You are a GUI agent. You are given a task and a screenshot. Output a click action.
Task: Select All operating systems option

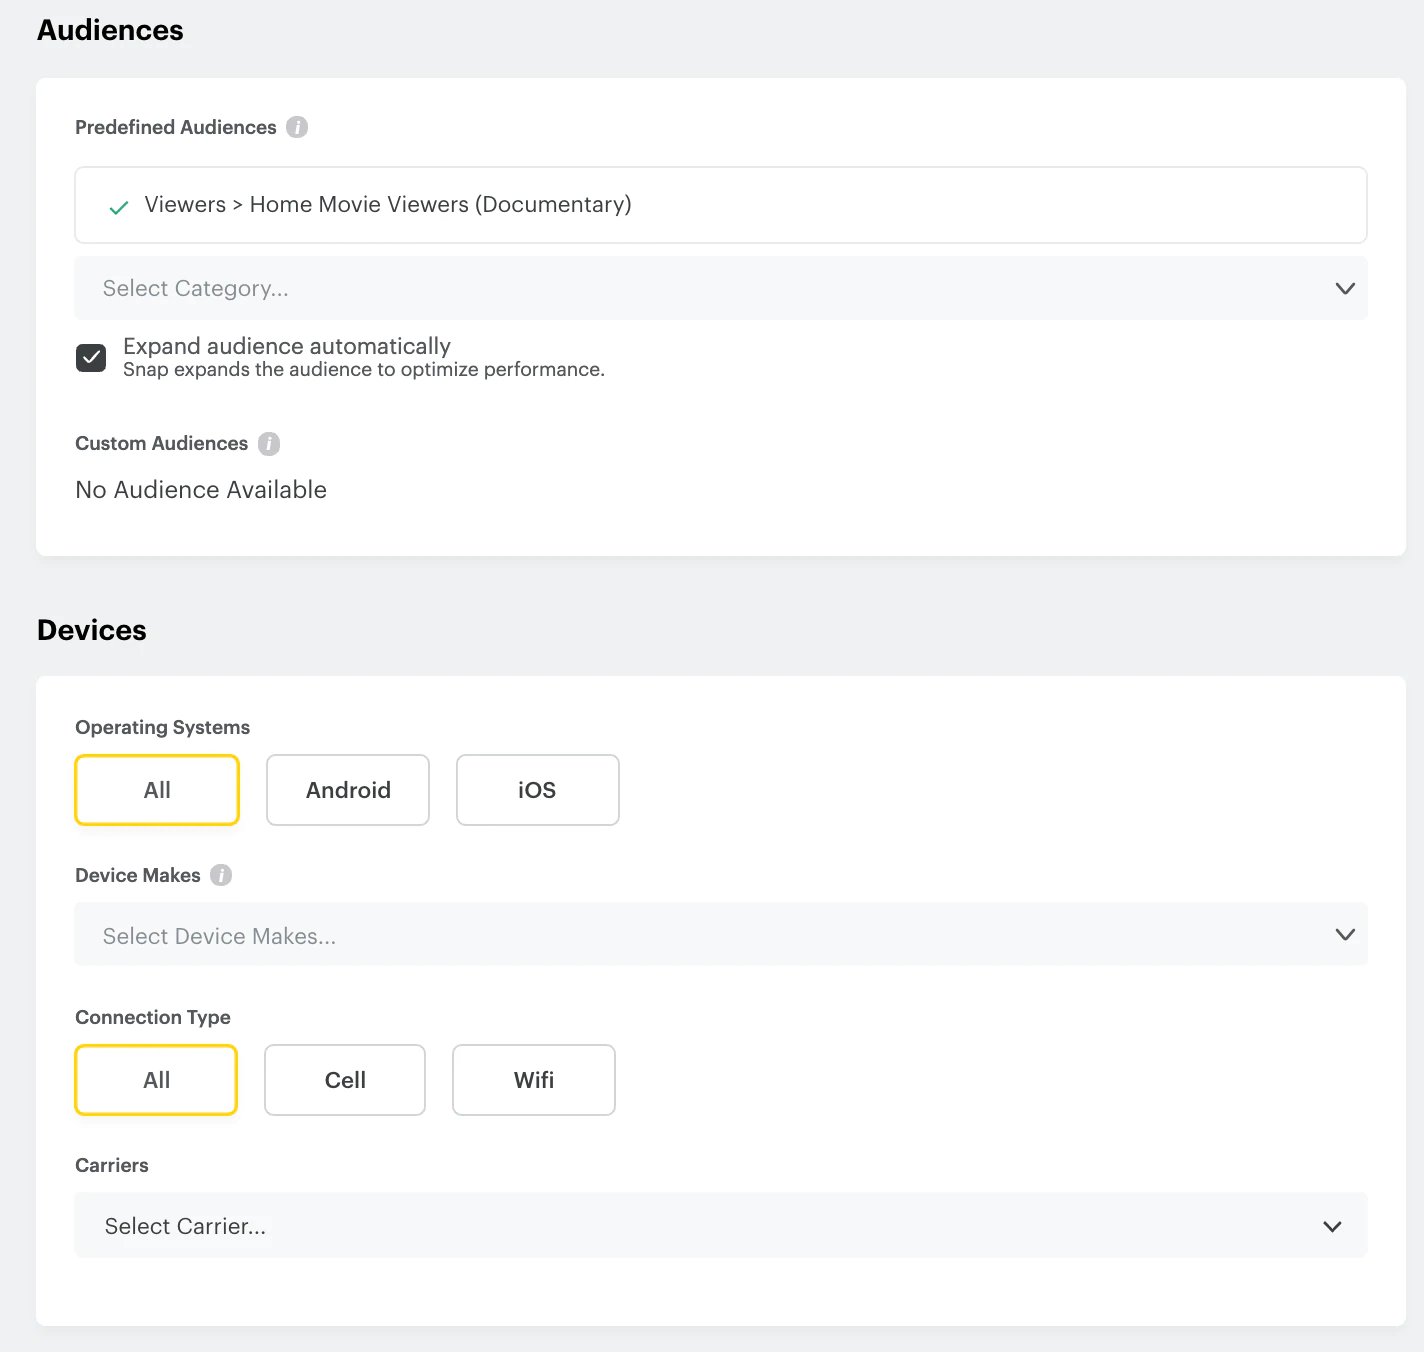click(x=157, y=790)
